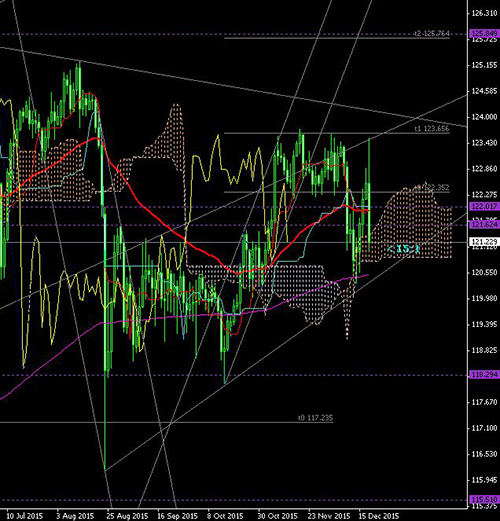
Task: Select the purple 122.017 price level tag
Action: [485, 206]
